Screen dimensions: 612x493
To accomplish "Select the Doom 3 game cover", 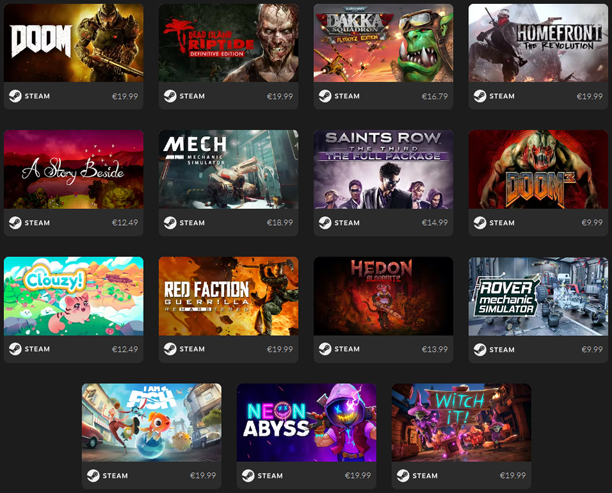I will coord(538,169).
